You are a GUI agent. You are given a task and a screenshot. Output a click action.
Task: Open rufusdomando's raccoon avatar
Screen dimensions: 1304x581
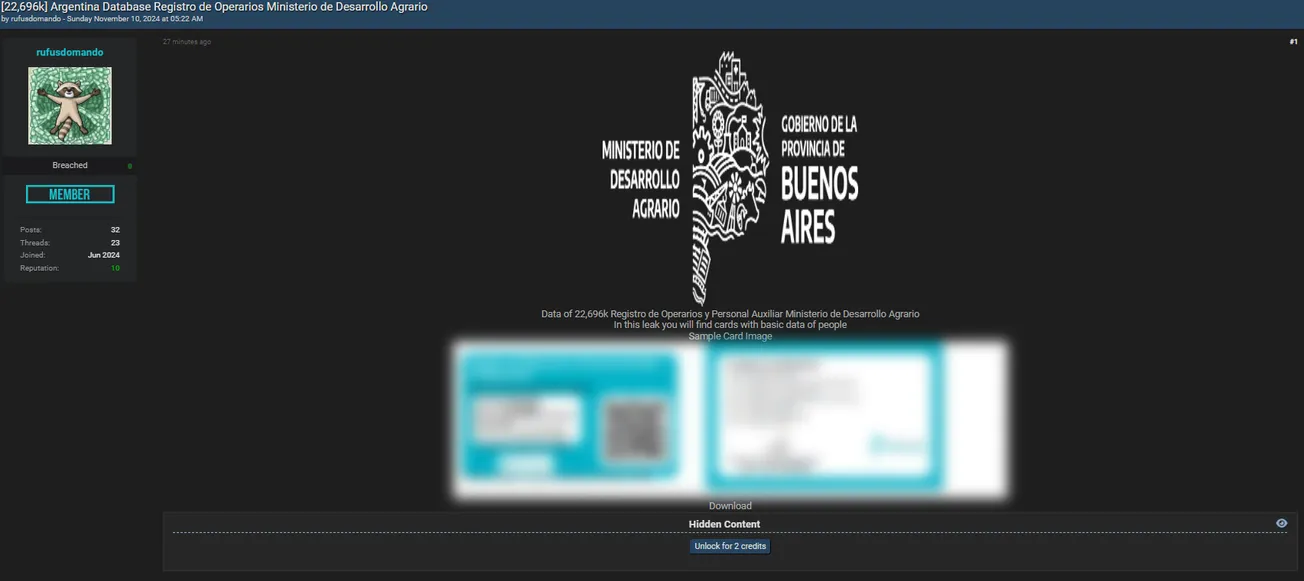(69, 105)
